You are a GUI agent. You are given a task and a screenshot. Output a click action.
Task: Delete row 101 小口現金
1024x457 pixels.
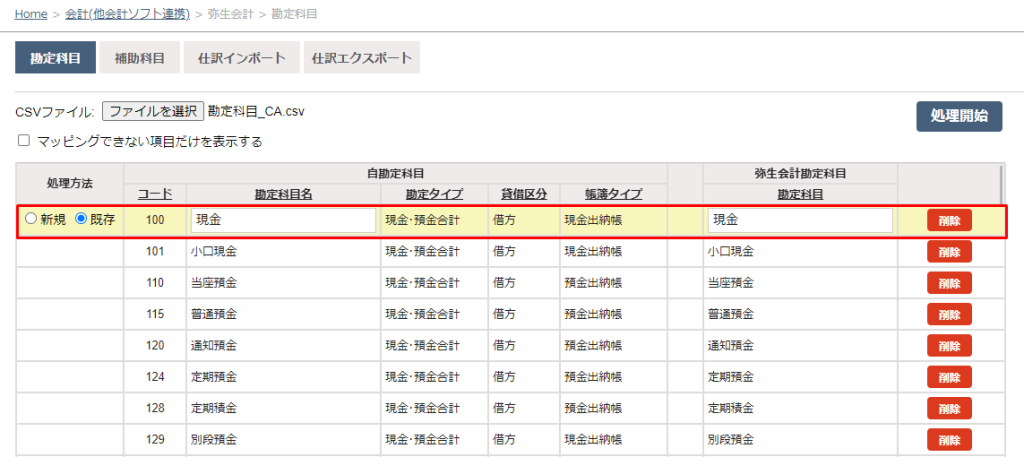coord(950,251)
